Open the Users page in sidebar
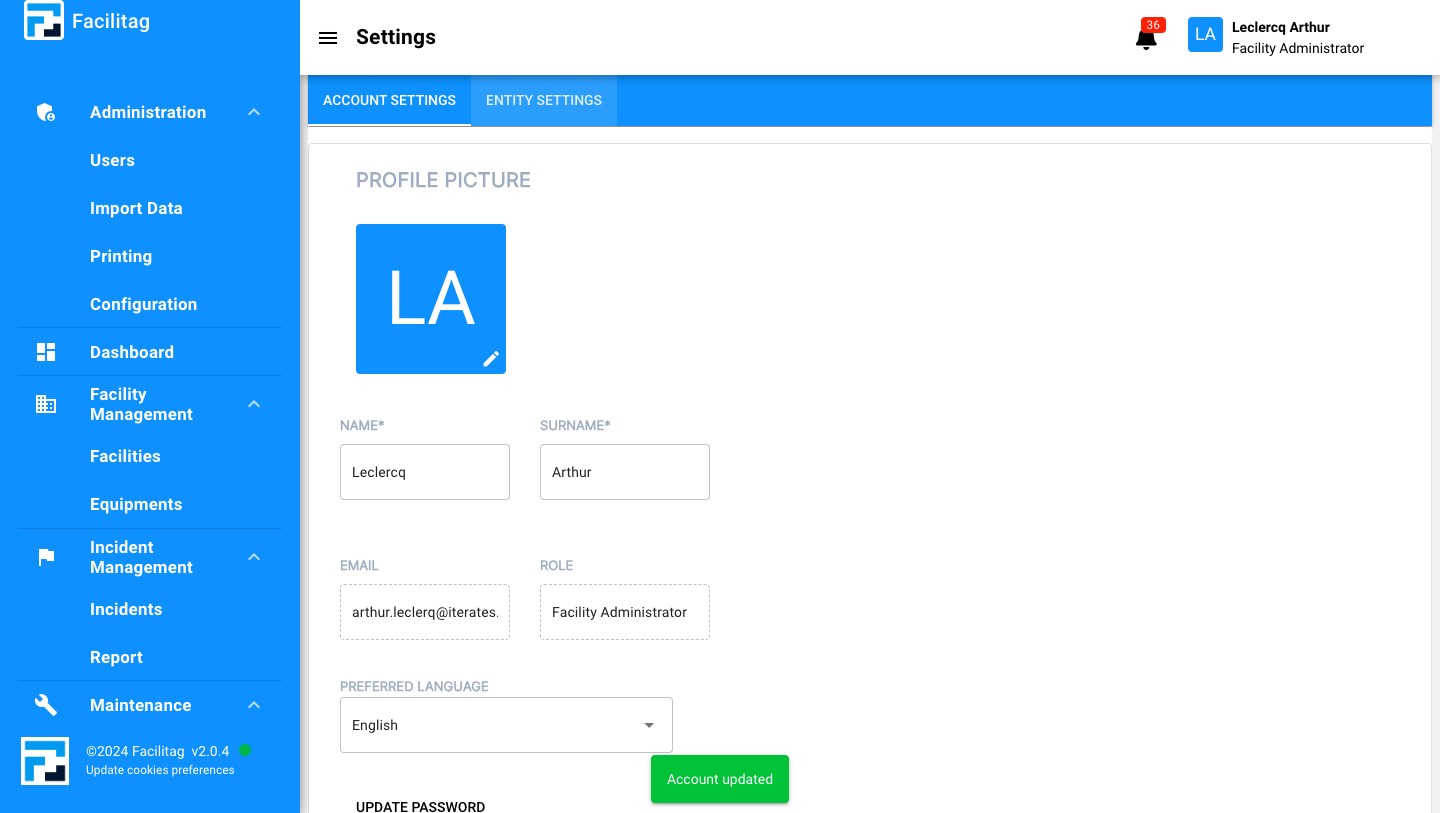Screen dimensions: 1440x813 (112, 160)
